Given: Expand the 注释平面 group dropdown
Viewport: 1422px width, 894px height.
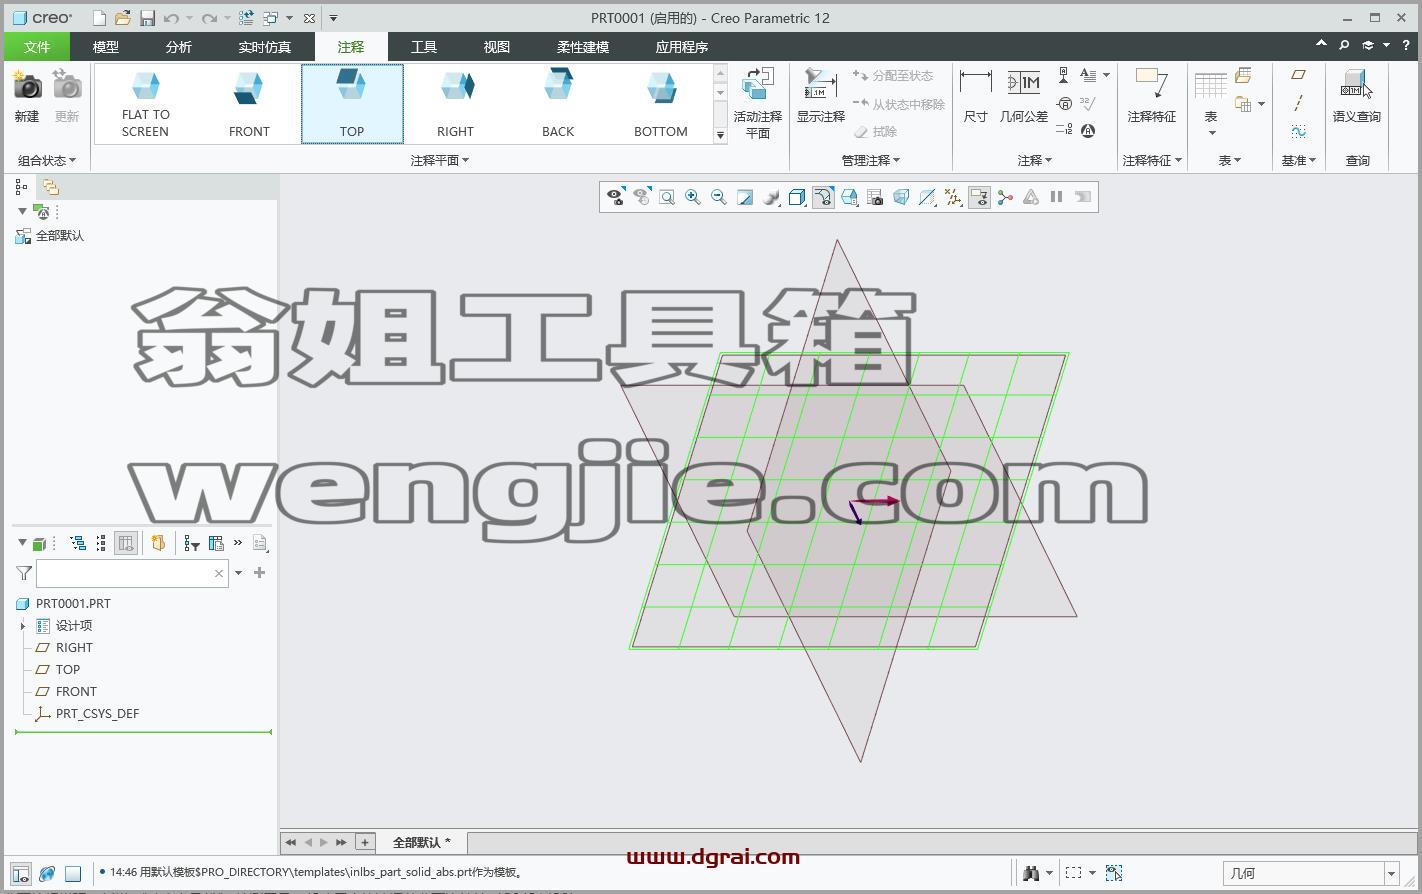Looking at the screenshot, I should [440, 160].
